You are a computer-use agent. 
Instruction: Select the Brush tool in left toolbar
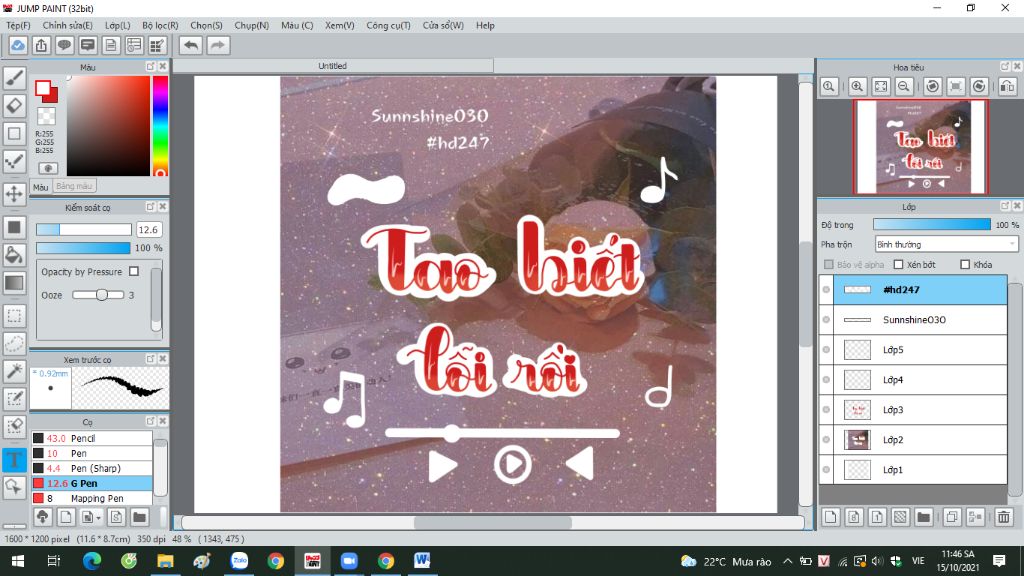(x=14, y=78)
